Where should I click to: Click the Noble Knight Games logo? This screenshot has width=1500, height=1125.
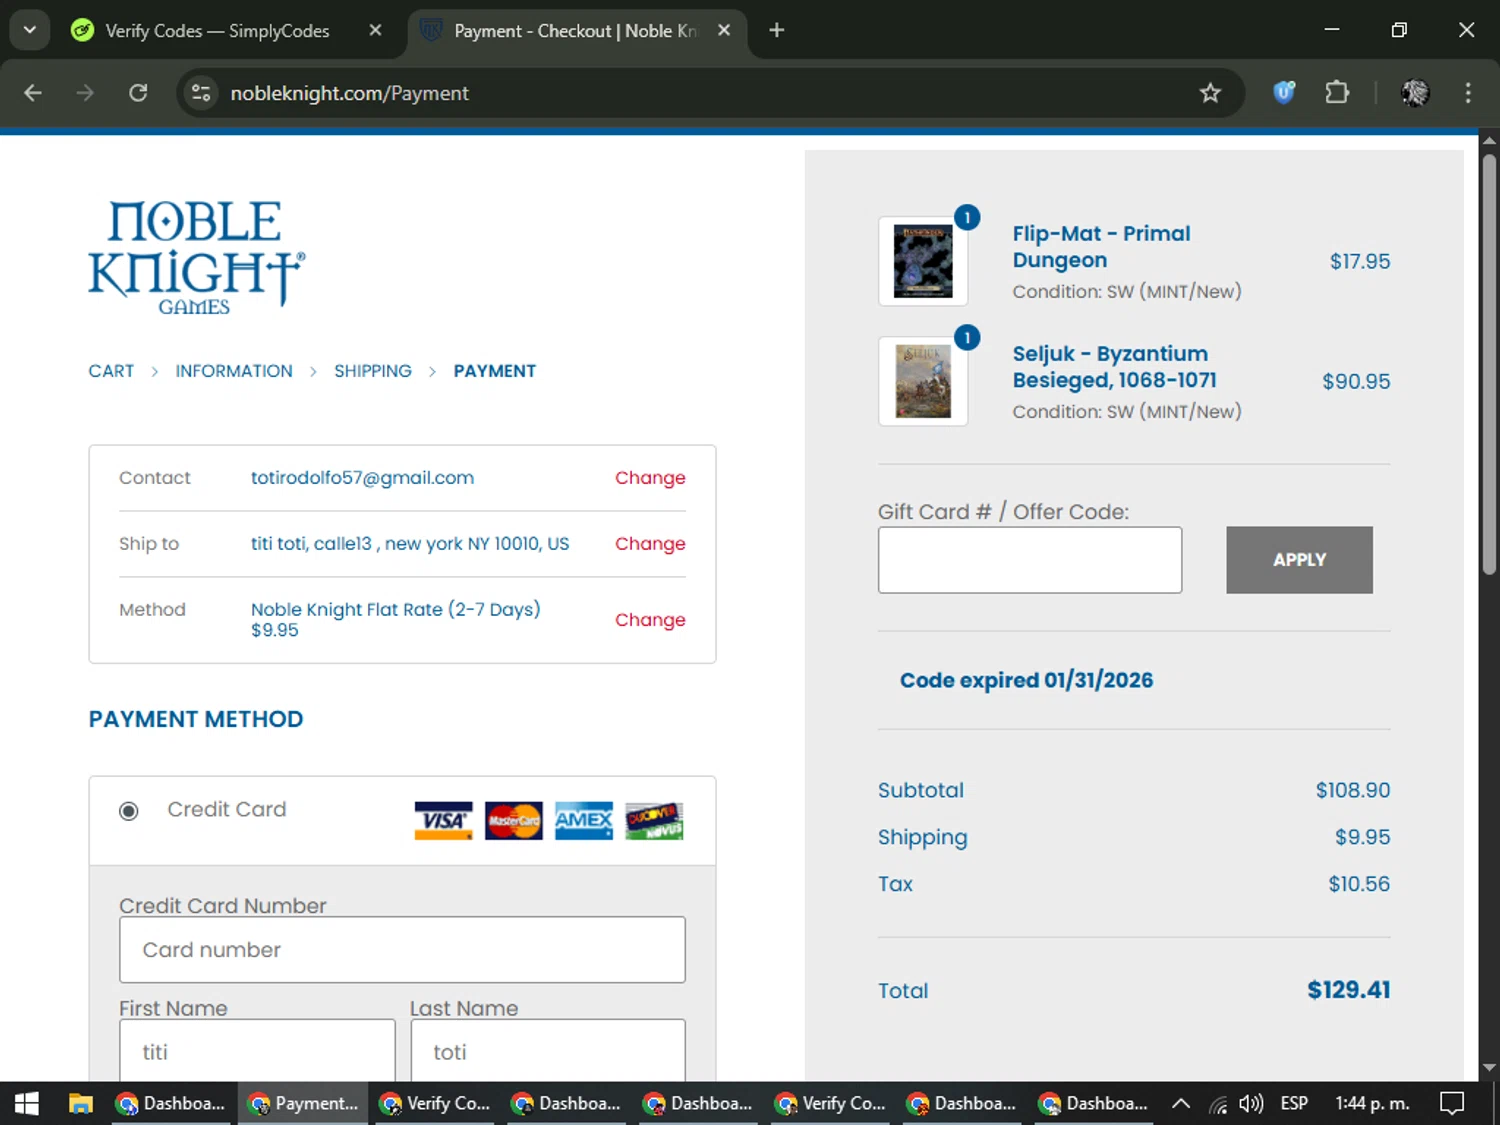197,258
